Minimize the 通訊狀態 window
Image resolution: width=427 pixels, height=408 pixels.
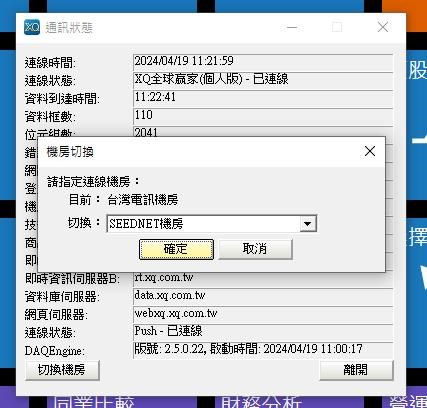coord(292,27)
